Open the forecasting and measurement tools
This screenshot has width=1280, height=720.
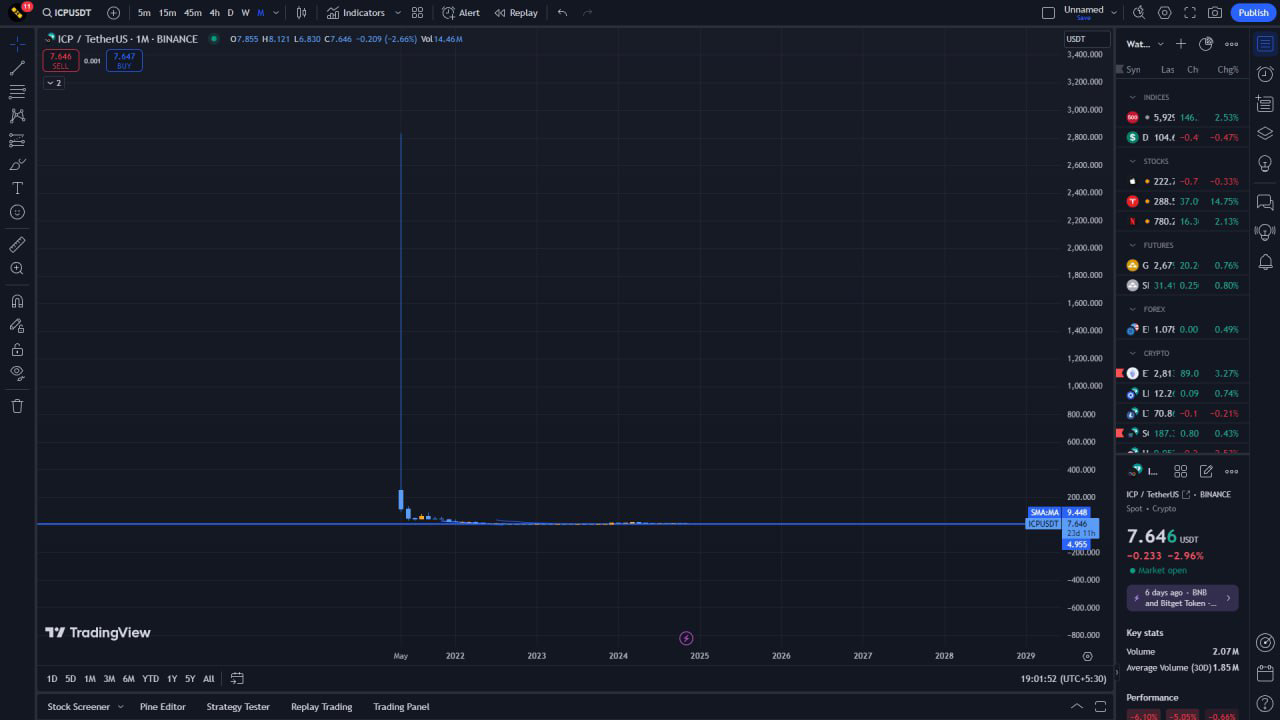click(17, 140)
